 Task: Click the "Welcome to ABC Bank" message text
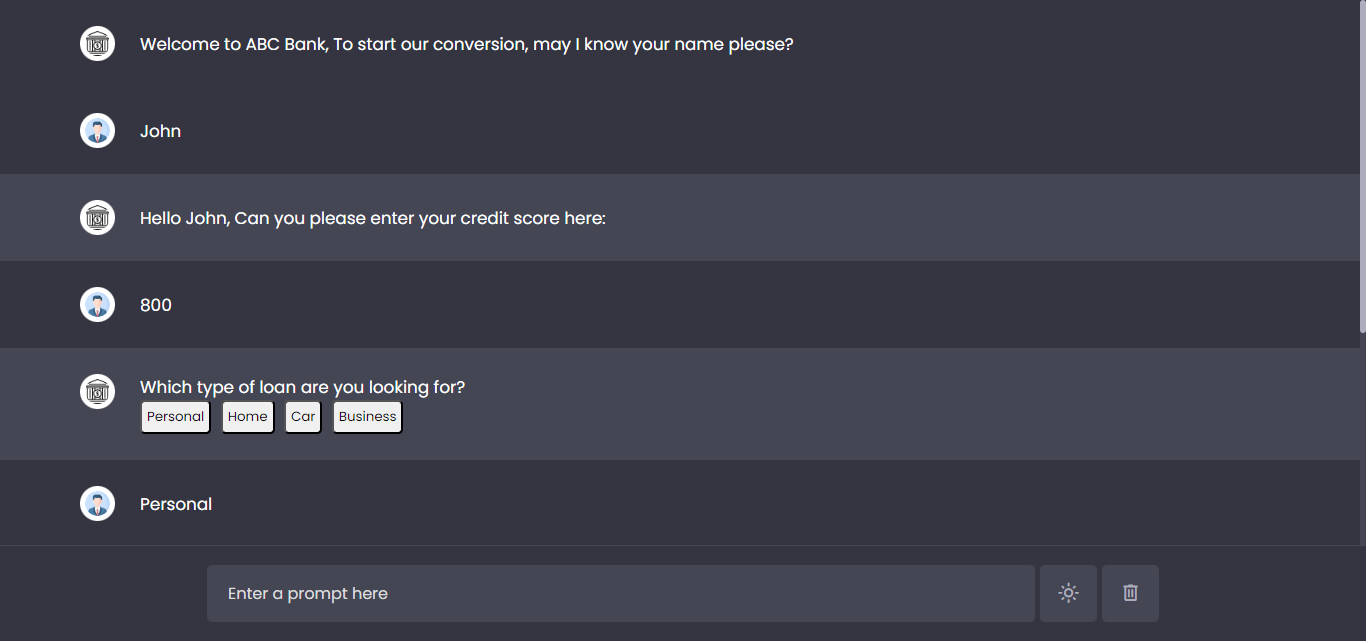[x=466, y=45]
